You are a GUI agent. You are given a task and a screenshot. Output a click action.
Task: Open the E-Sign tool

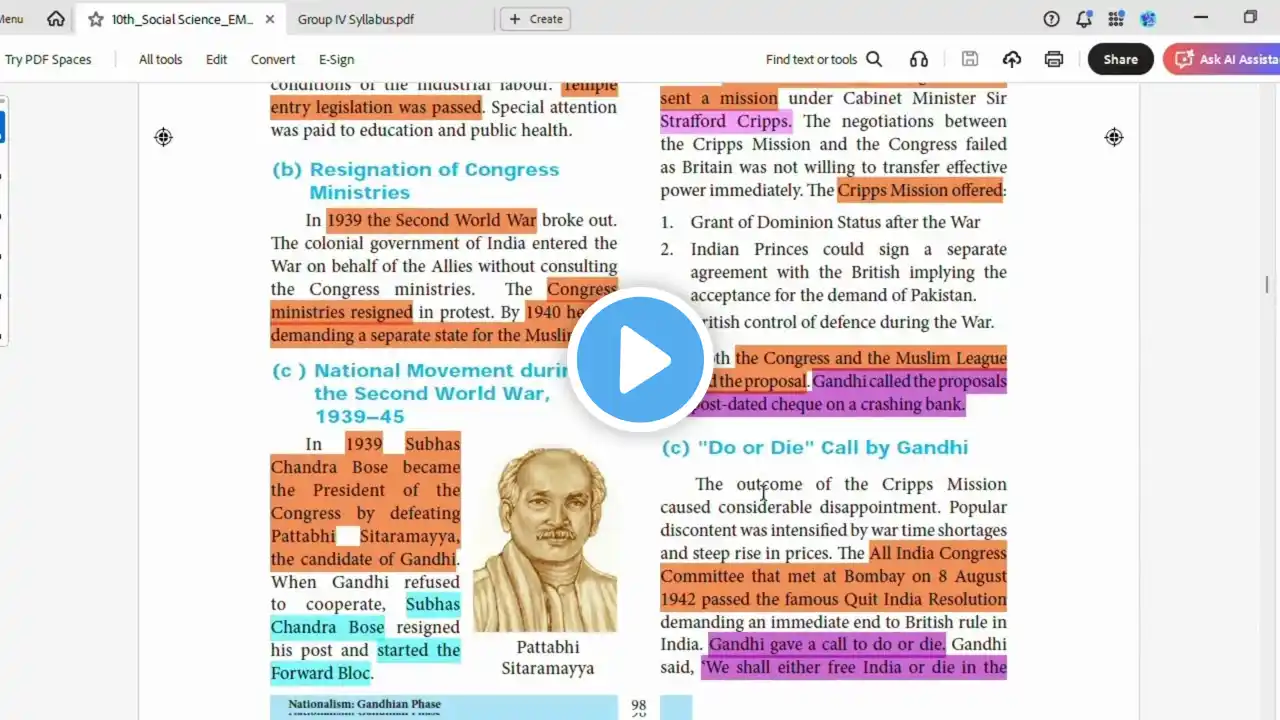click(337, 59)
